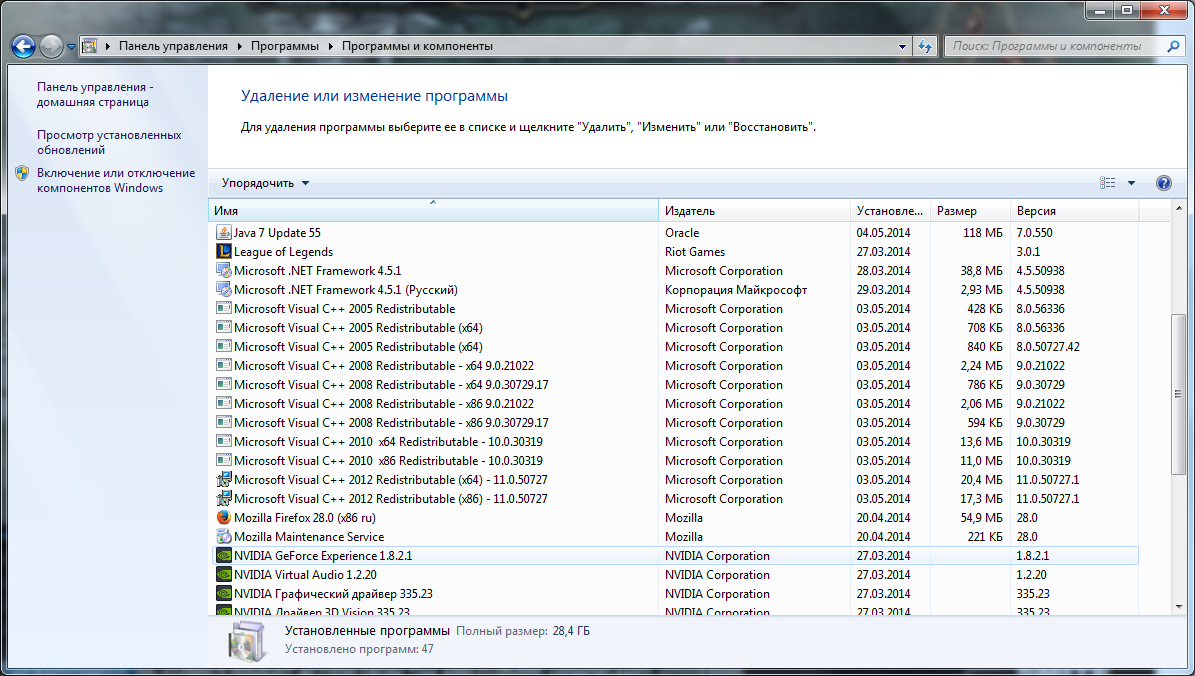The image size is (1195, 676).
Task: Click the vertical scrollbar thumb
Action: coord(1179,394)
